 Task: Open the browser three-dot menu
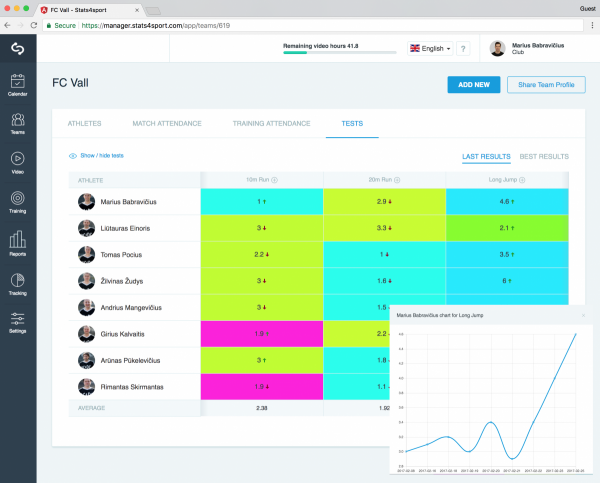[x=592, y=25]
